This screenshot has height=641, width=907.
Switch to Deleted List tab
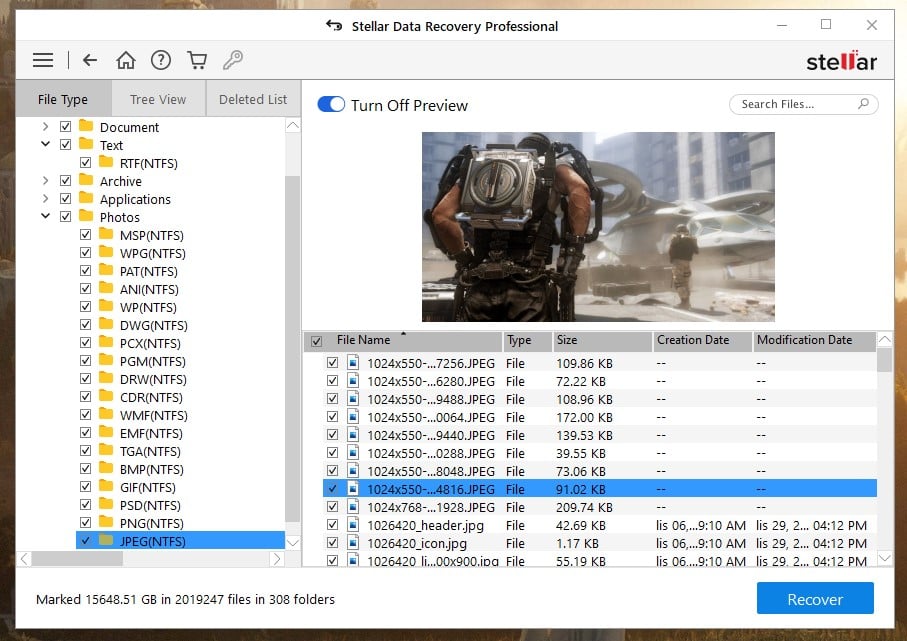coord(253,99)
